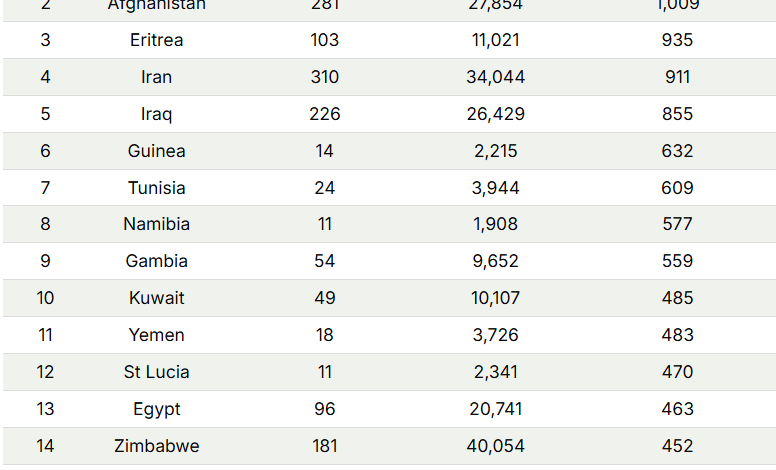Select the value 226 in Iraq row
This screenshot has width=776, height=470.
(x=325, y=114)
